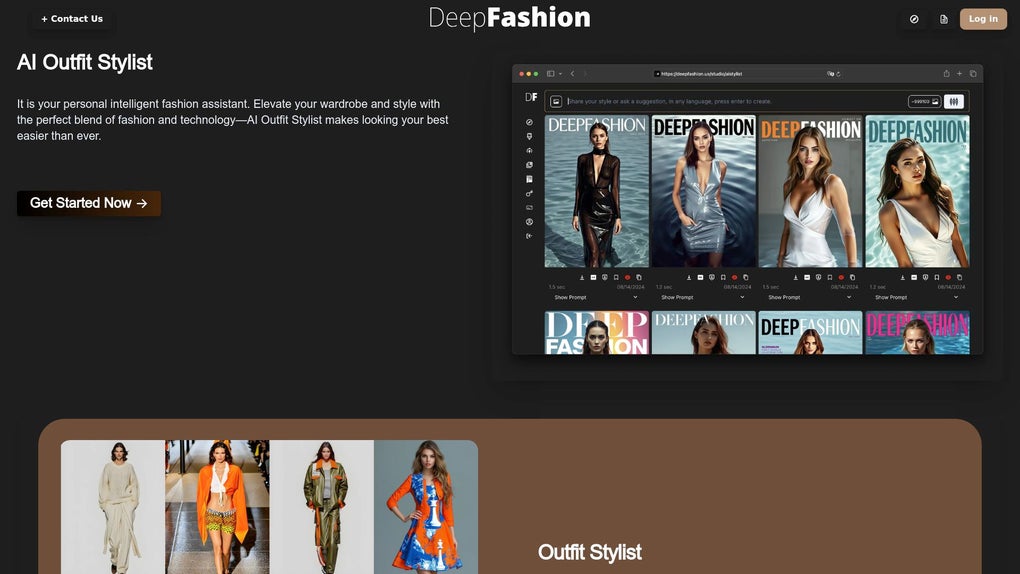Open the studio app preview screenshot
Screen dimensions: 1020x574
coord(747,209)
